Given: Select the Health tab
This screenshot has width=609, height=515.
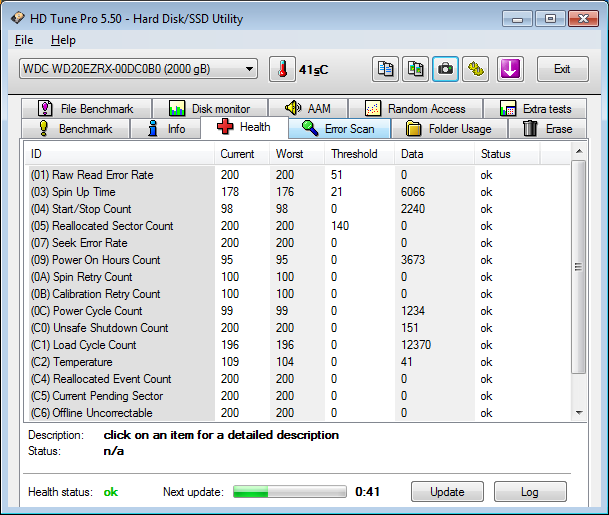Looking at the screenshot, I should pyautogui.click(x=244, y=127).
